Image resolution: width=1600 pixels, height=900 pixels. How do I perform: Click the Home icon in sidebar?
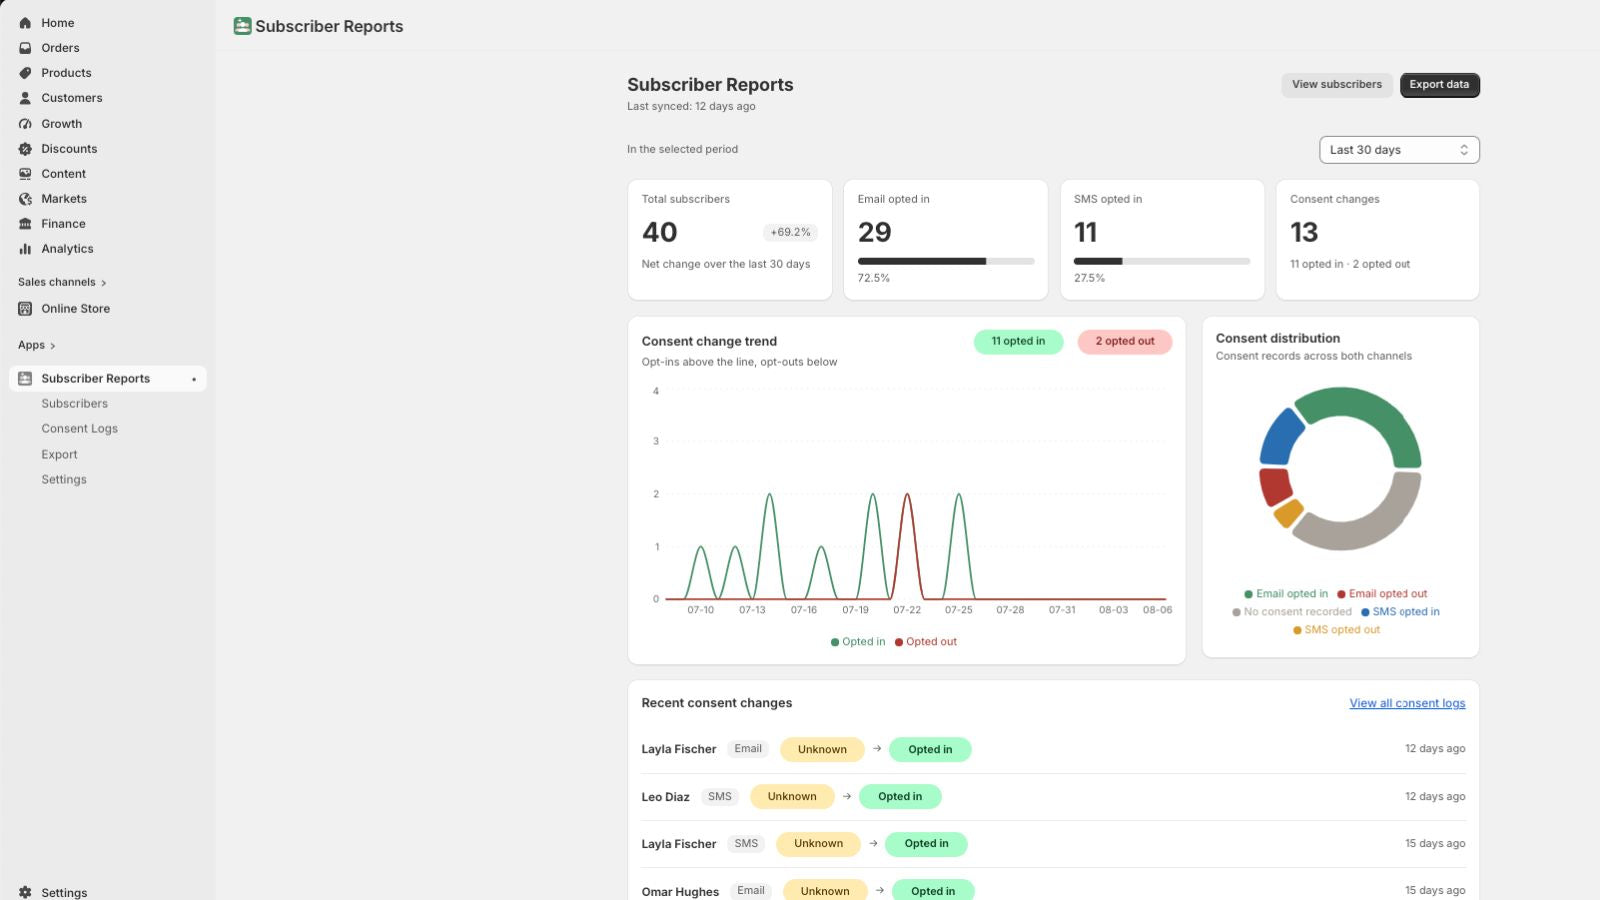[x=25, y=23]
